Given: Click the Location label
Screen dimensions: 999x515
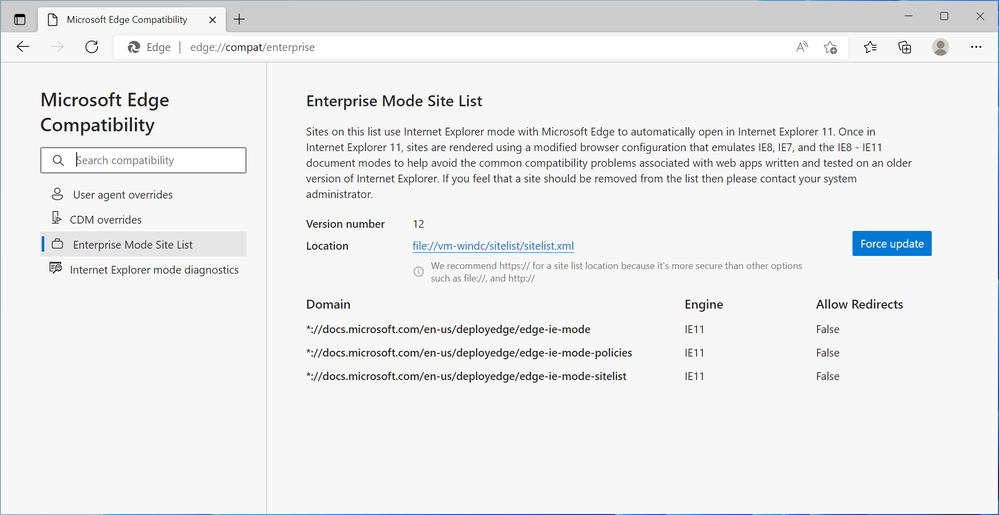Looking at the screenshot, I should click(327, 246).
